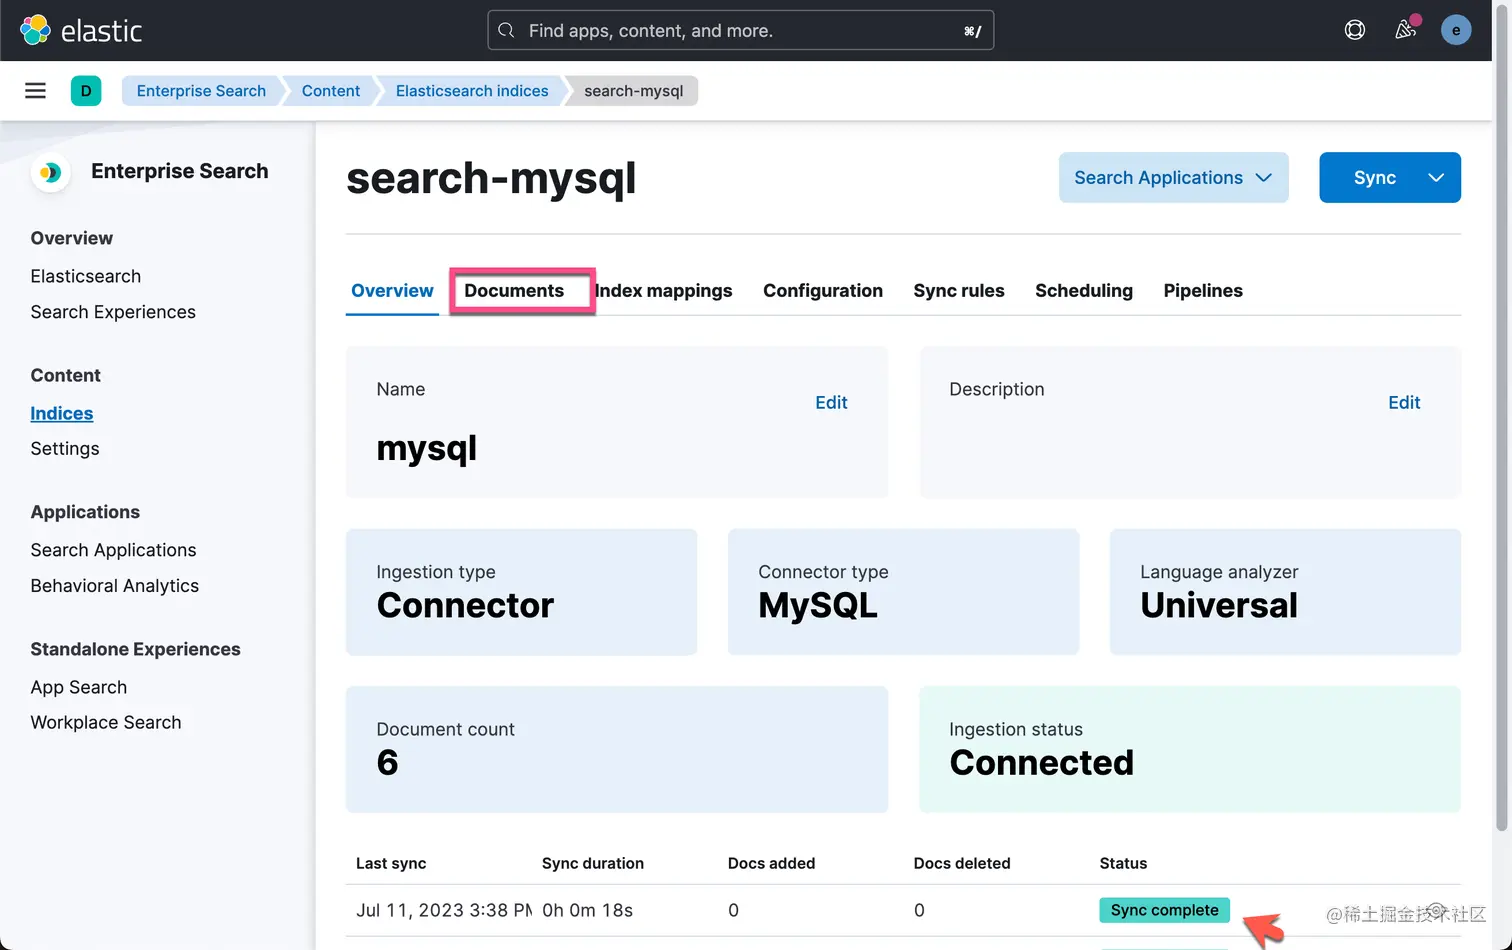Click the search-mysql page title

point(491,179)
